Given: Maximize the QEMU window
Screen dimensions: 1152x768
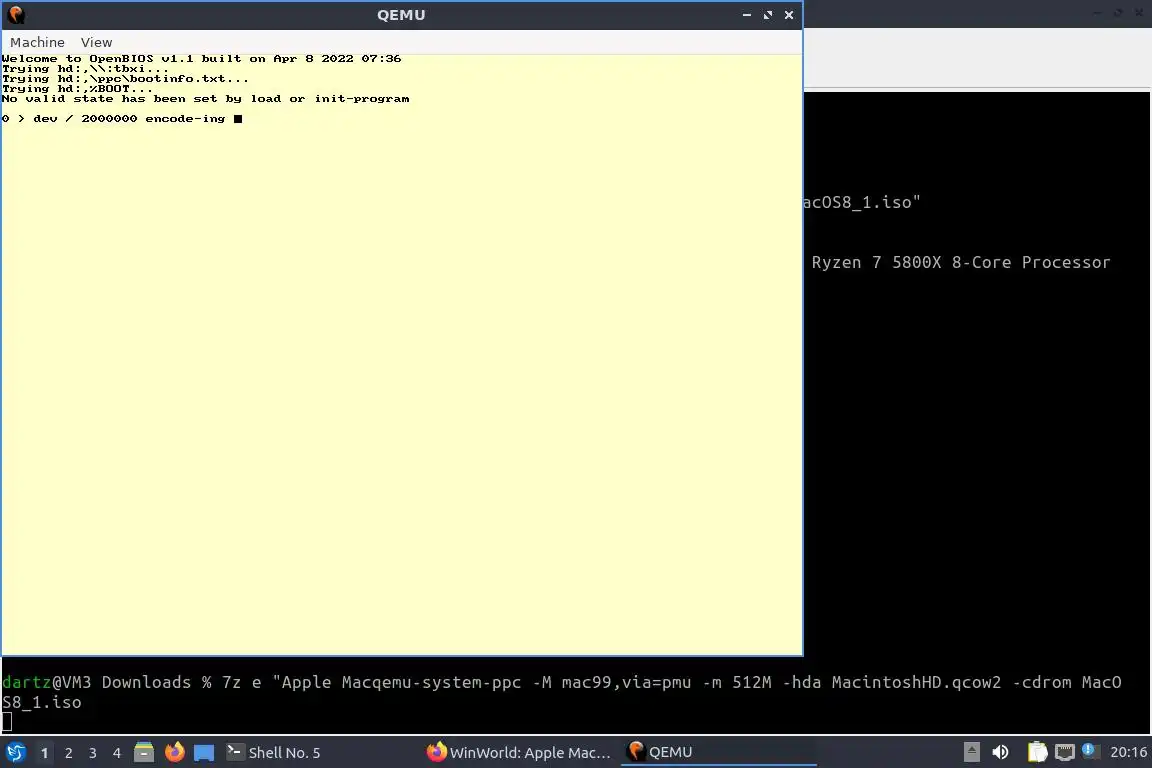Looking at the screenshot, I should 768,15.
